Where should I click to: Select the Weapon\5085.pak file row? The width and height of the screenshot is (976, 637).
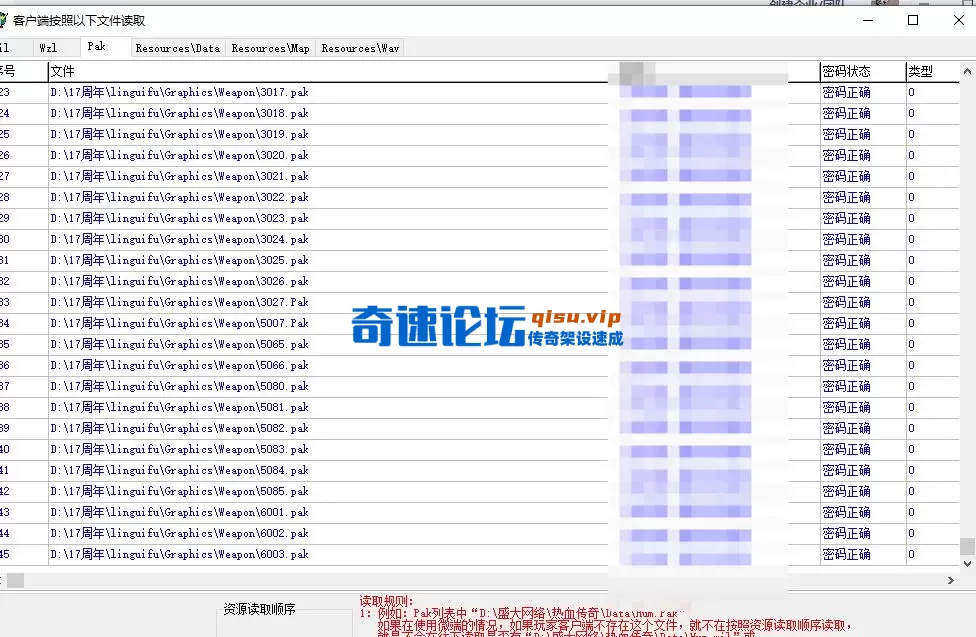479,492
